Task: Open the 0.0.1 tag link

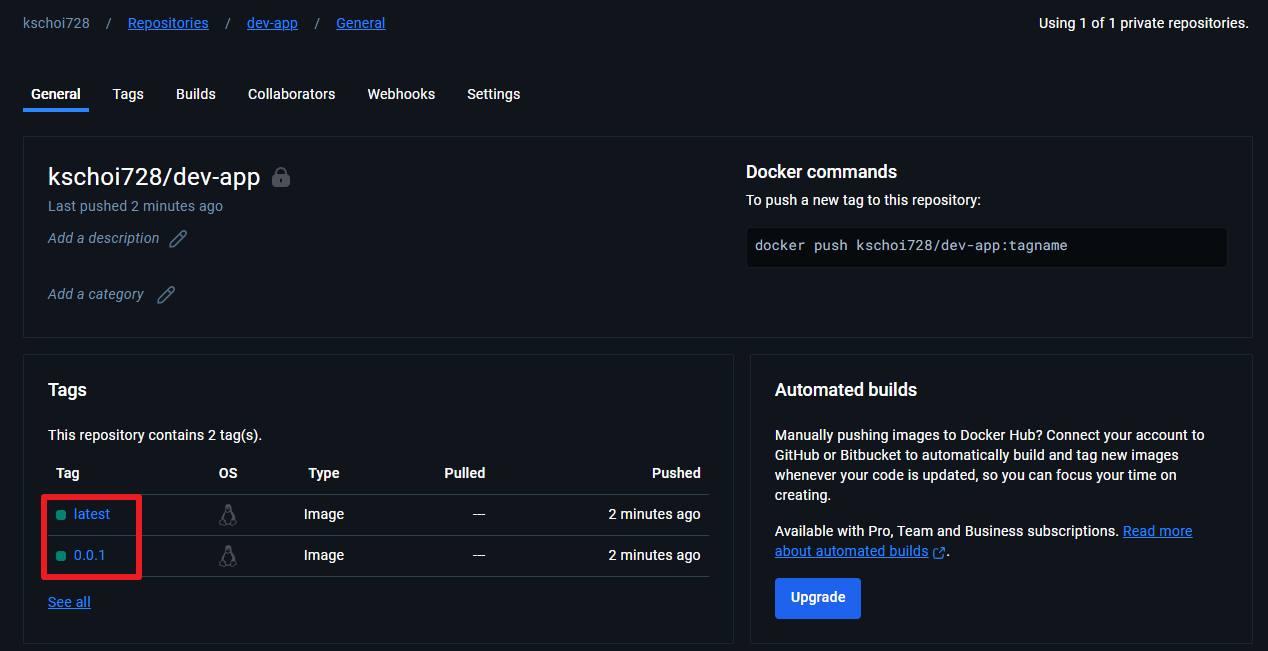Action: (90, 555)
